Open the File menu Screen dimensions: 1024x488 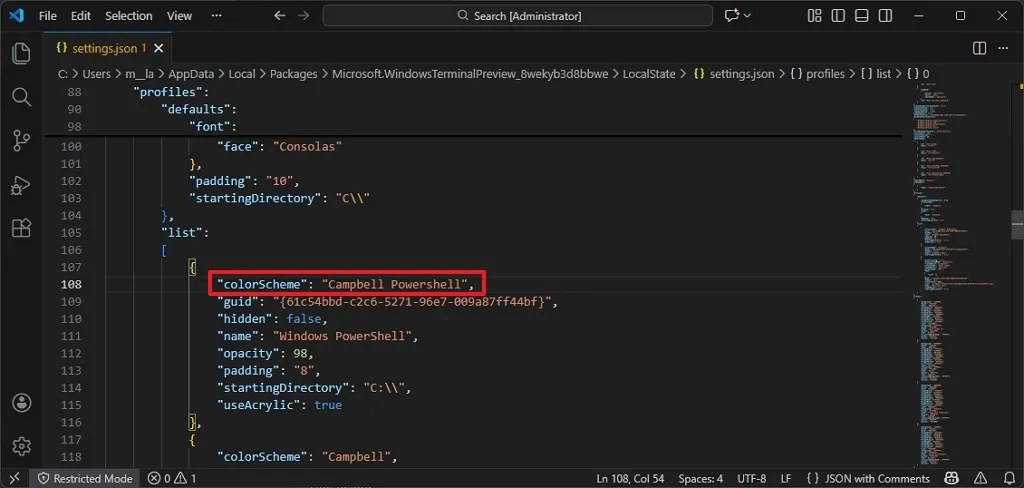[x=48, y=16]
